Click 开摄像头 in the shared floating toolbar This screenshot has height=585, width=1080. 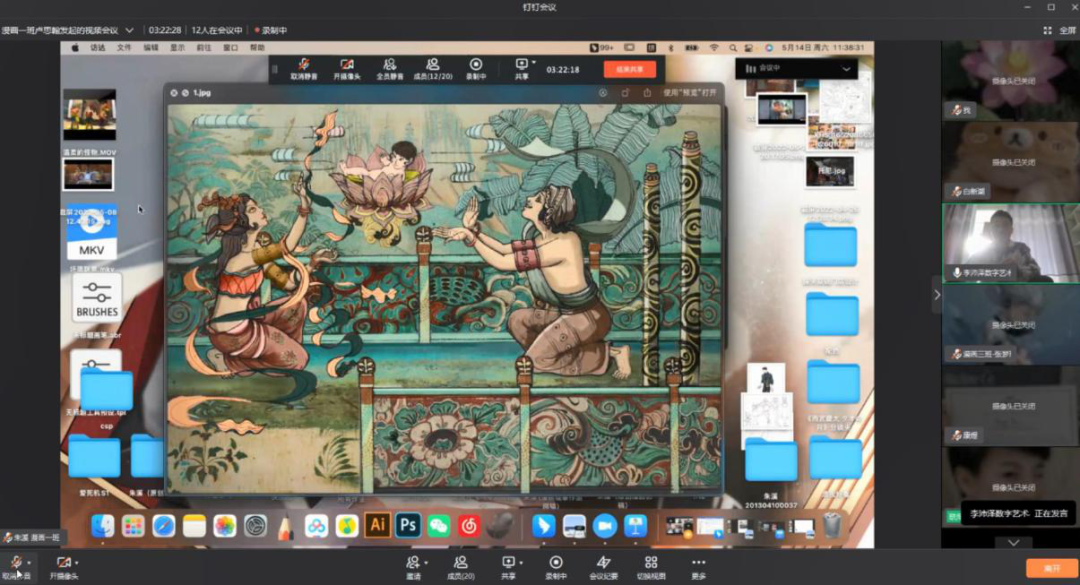(x=346, y=70)
